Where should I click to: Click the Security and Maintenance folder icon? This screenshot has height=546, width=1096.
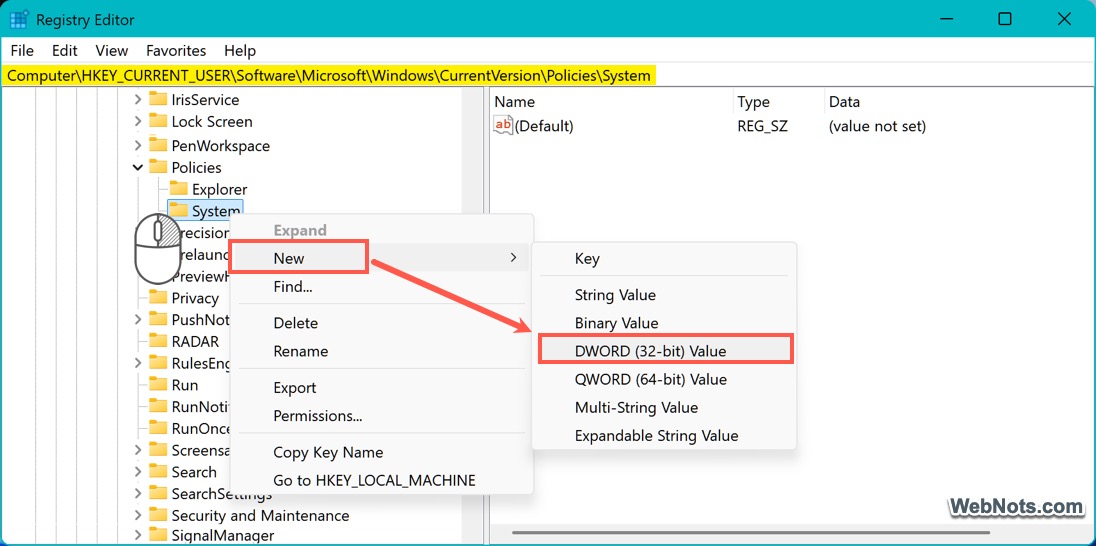(158, 515)
